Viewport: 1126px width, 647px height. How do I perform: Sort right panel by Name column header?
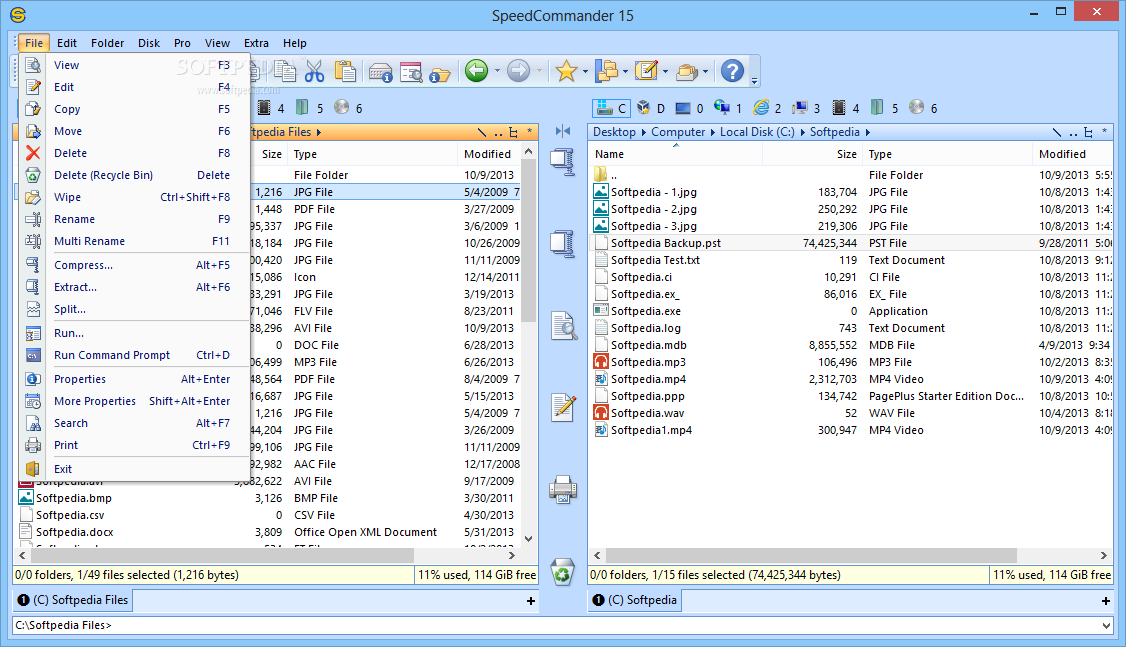point(675,154)
